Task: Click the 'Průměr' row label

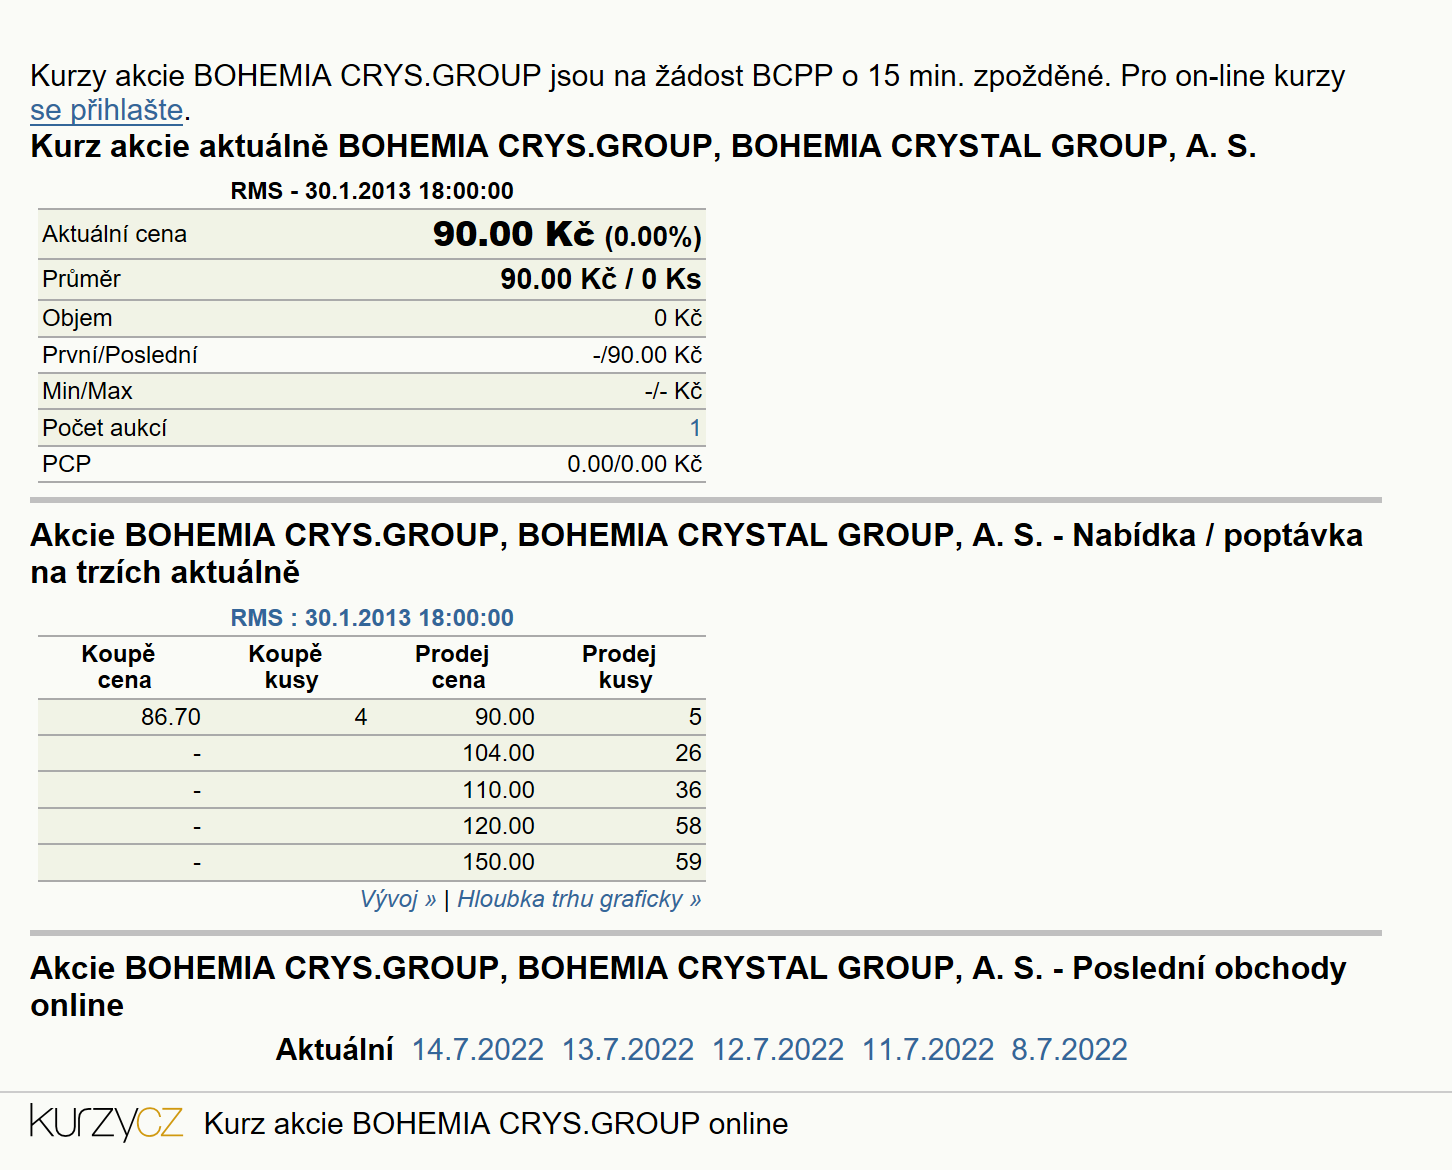Action: [82, 279]
